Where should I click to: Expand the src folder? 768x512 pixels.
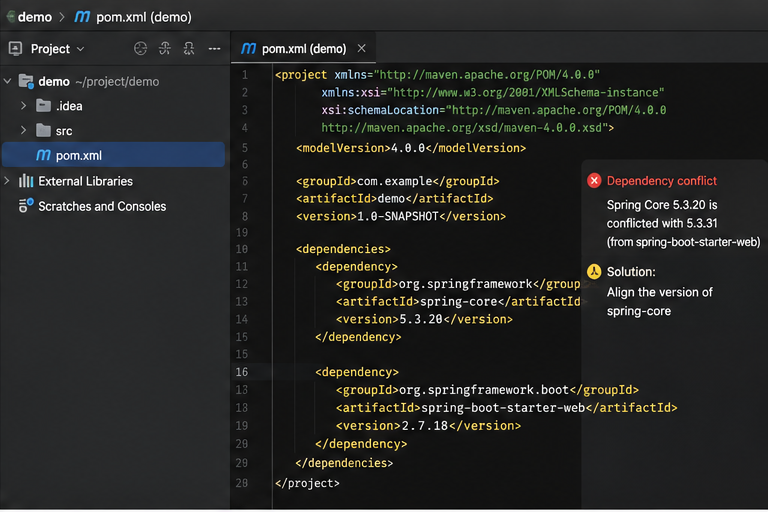point(23,130)
